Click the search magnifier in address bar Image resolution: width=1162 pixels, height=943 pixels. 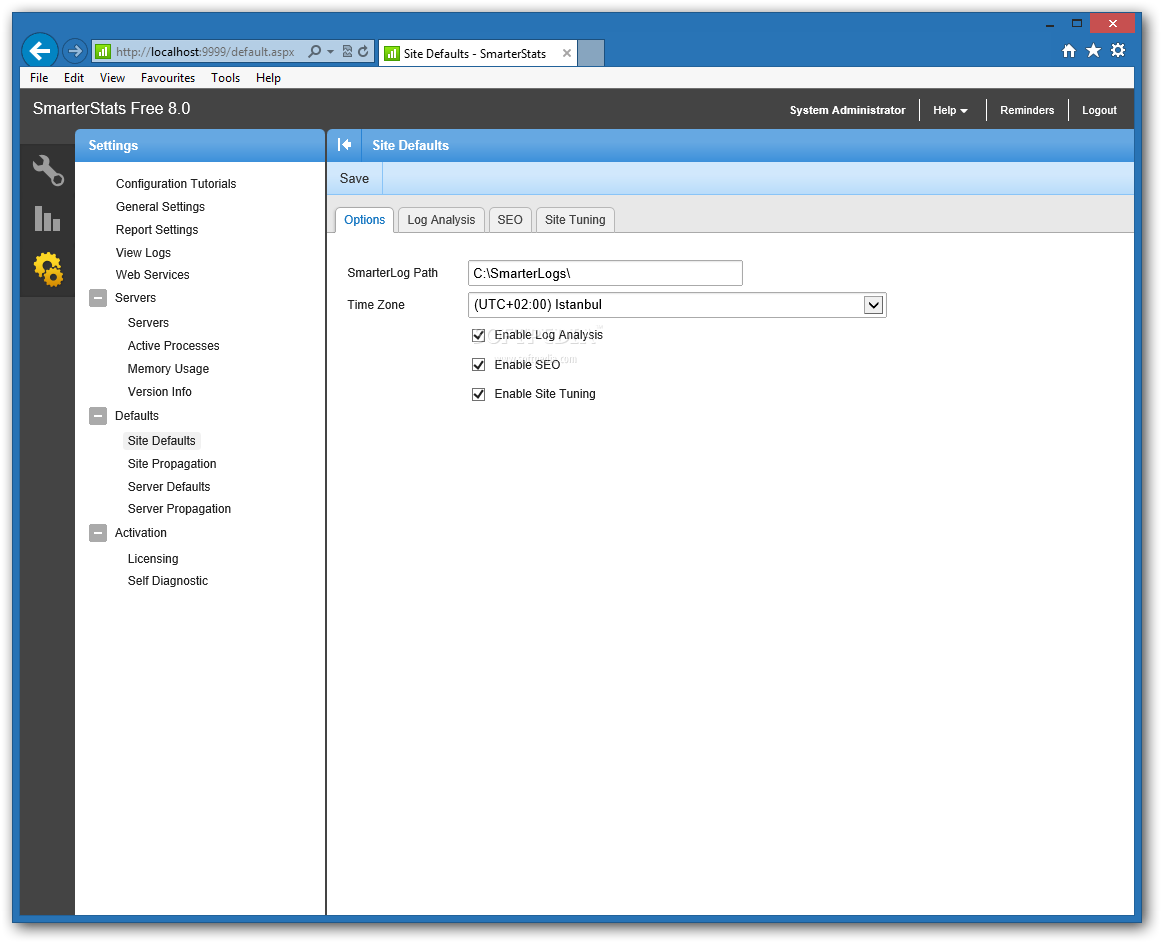pos(315,52)
